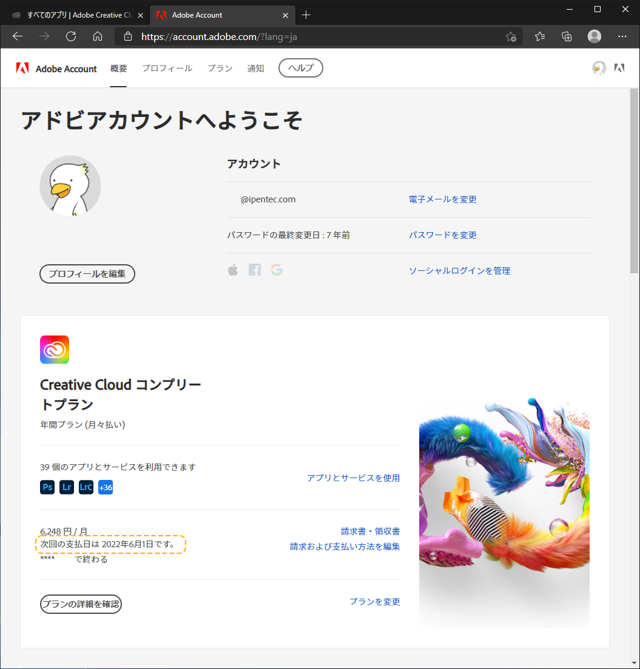Viewport: 640px width, 669px height.
Task: Click the 請求および支払い方法を編集 link
Action: point(345,547)
